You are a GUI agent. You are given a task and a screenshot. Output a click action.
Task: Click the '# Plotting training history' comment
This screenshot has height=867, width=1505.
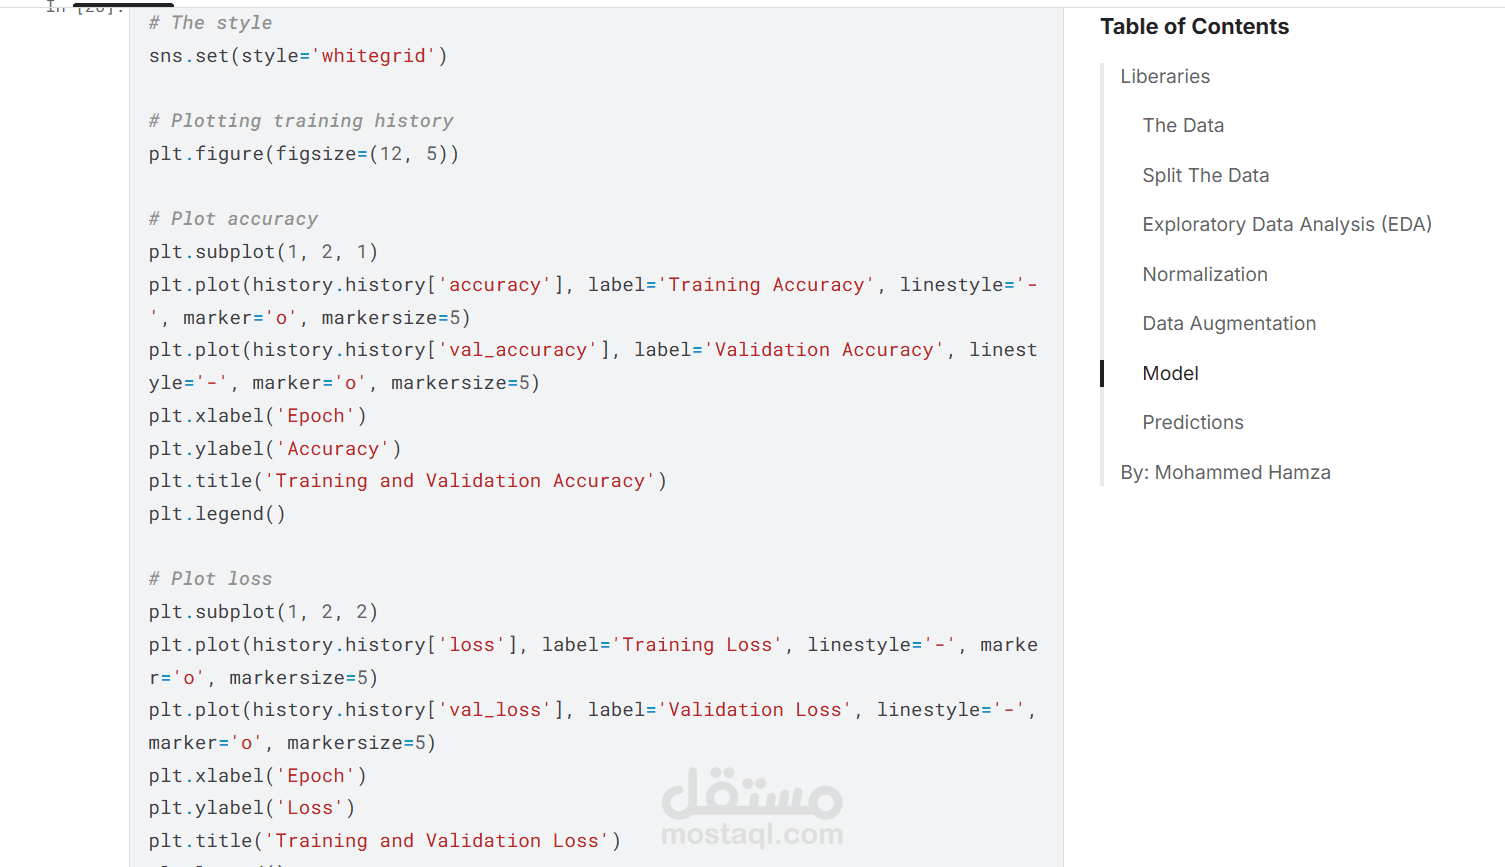[x=301, y=121]
